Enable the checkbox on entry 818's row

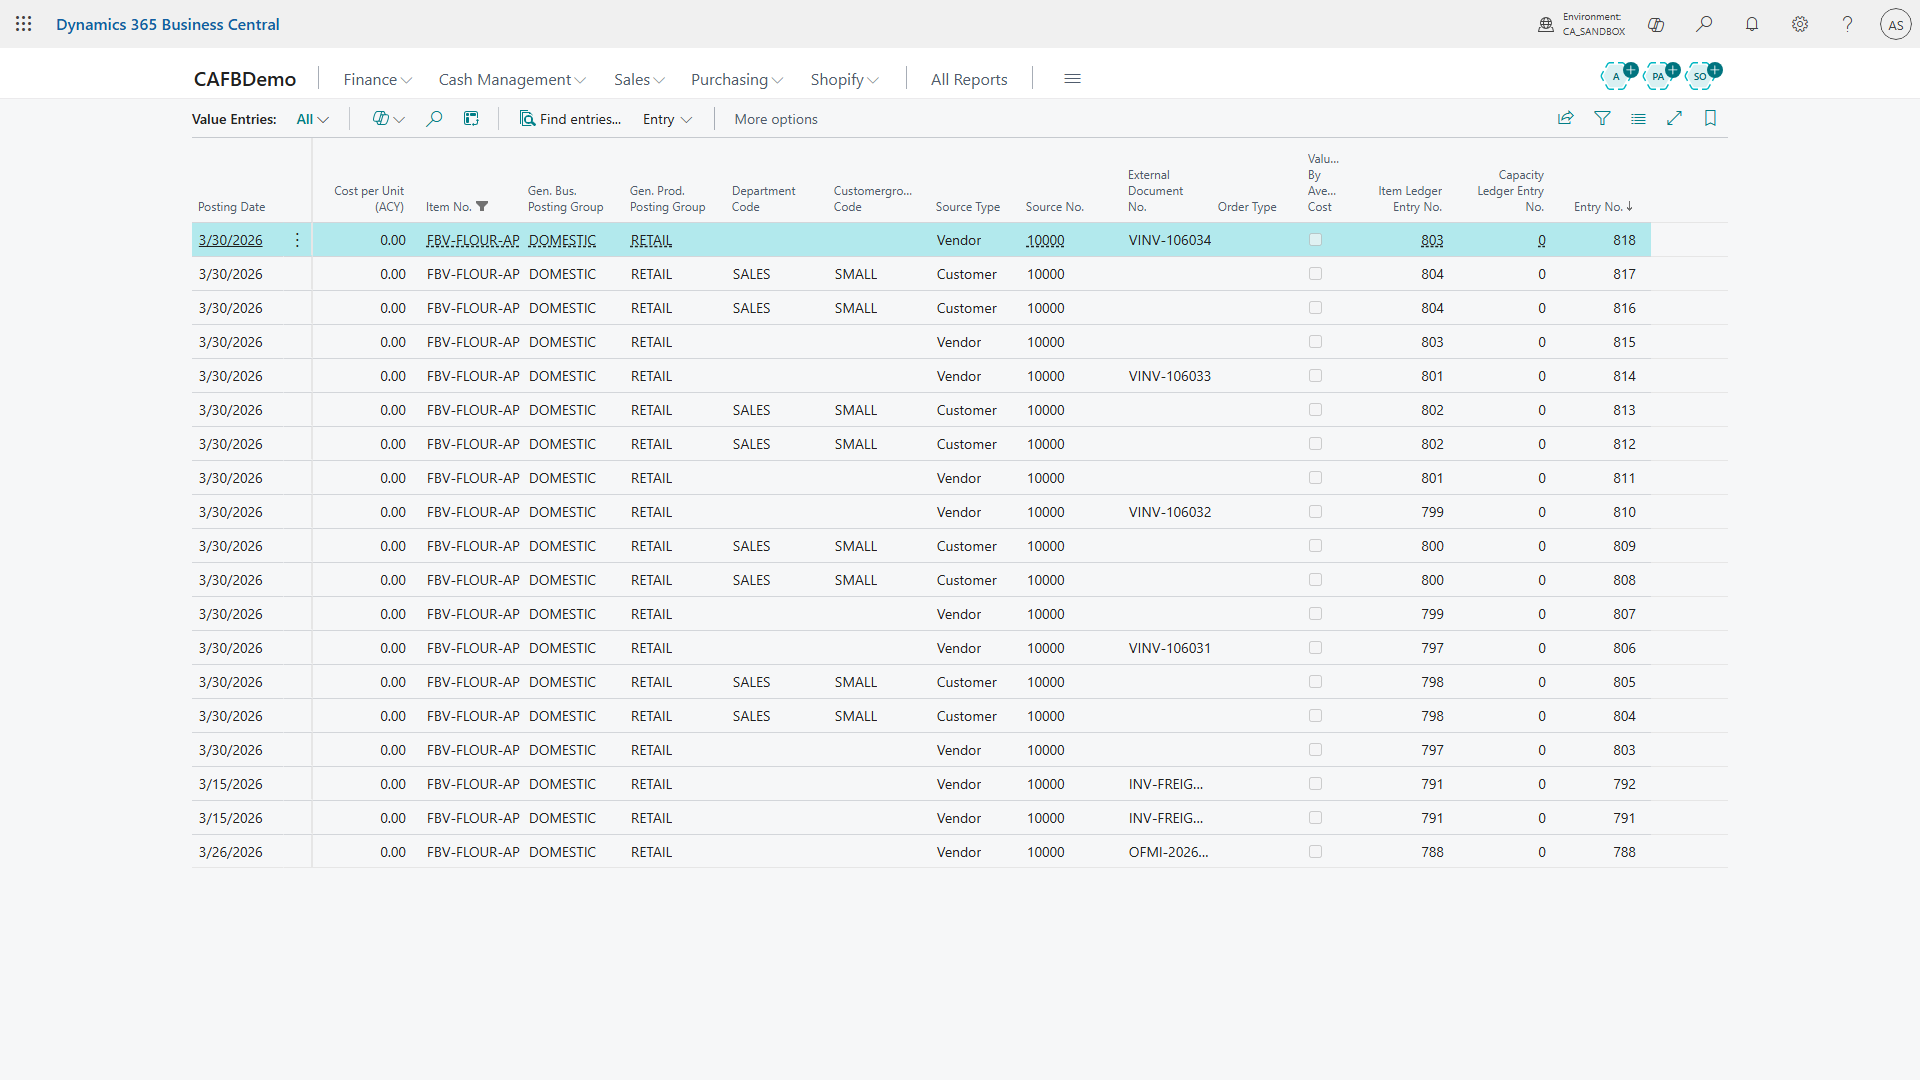pos(1315,239)
